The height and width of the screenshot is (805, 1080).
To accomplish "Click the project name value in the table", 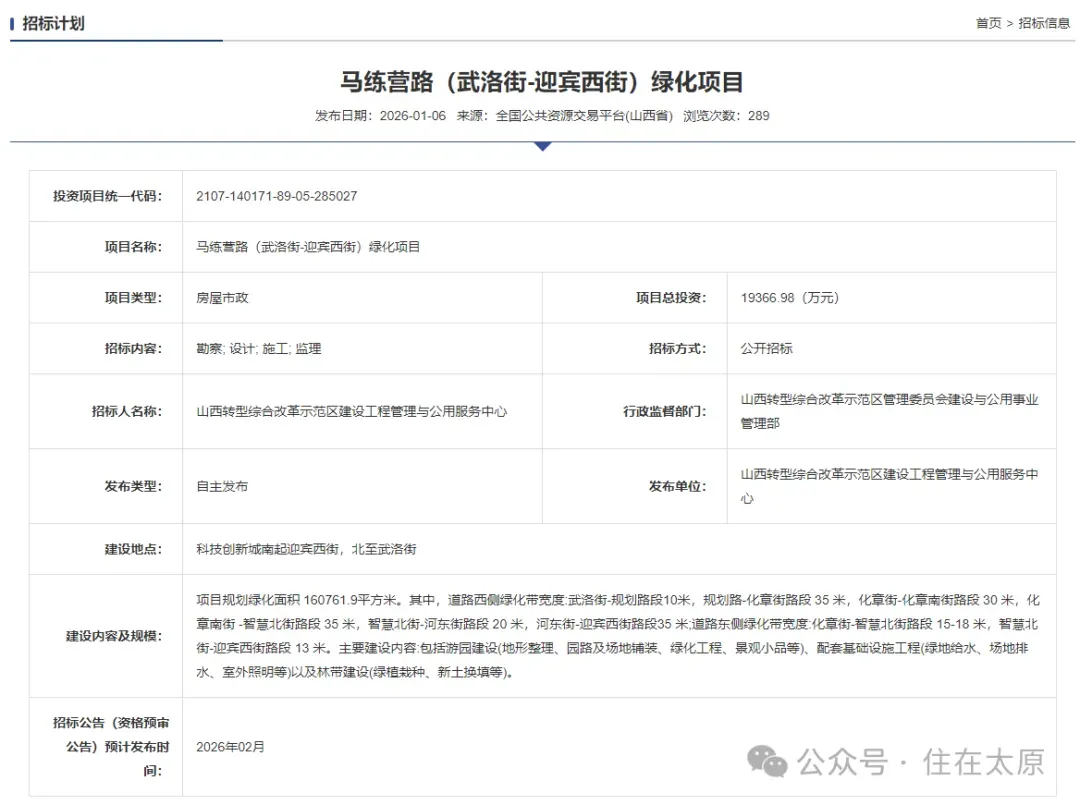I will [x=308, y=247].
